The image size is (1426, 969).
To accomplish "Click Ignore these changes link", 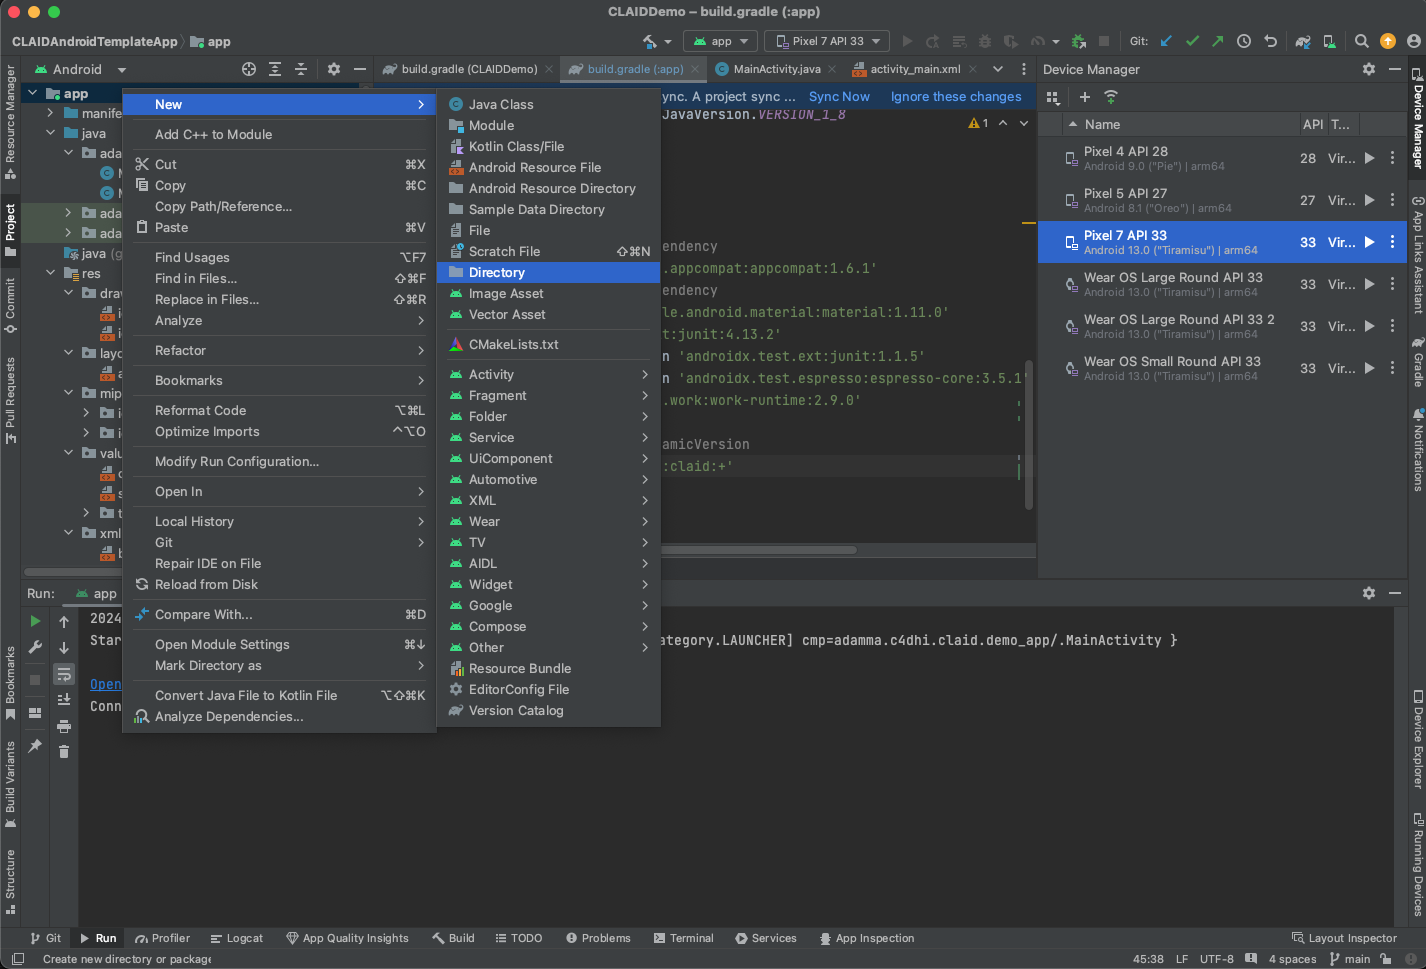I will 956,96.
